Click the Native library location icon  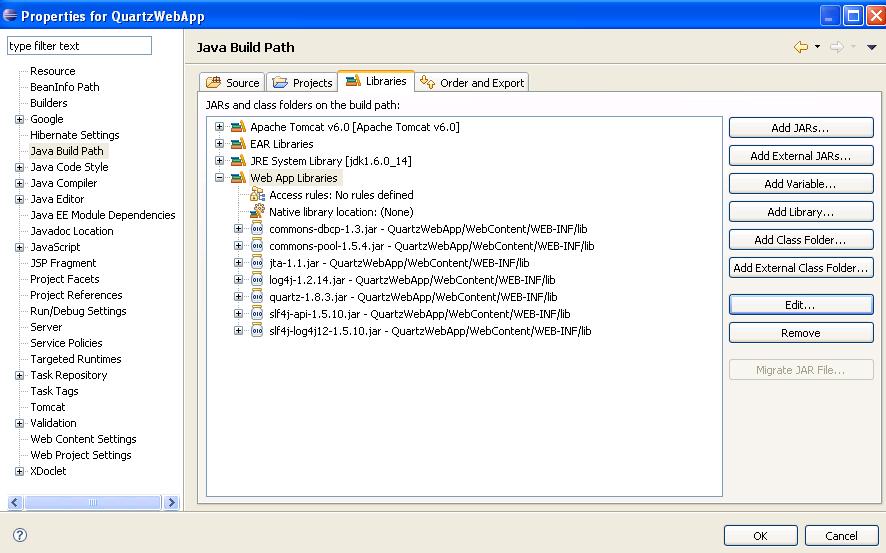257,211
